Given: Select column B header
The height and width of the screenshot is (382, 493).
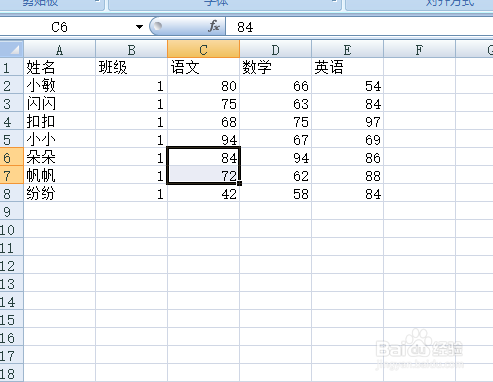Looking at the screenshot, I should tap(132, 50).
